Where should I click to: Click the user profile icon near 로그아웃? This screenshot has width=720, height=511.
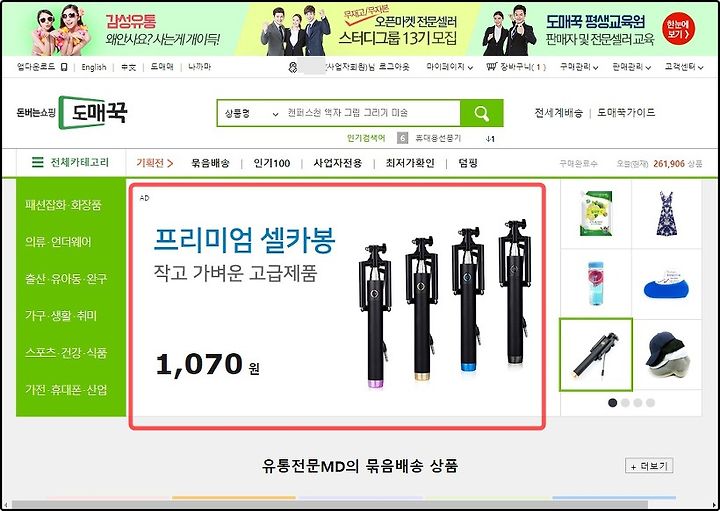(292, 67)
